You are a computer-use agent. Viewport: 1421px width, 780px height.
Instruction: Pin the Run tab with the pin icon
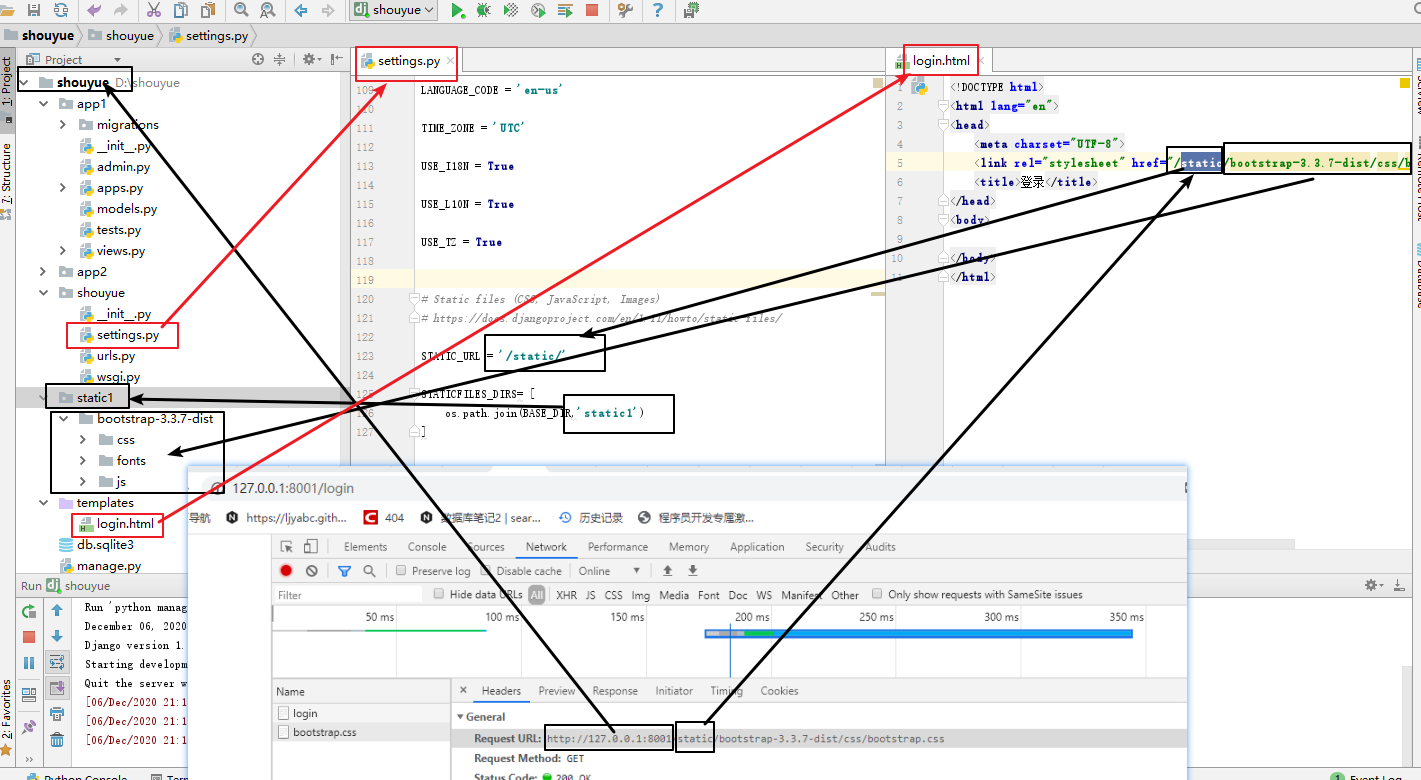[x=29, y=727]
